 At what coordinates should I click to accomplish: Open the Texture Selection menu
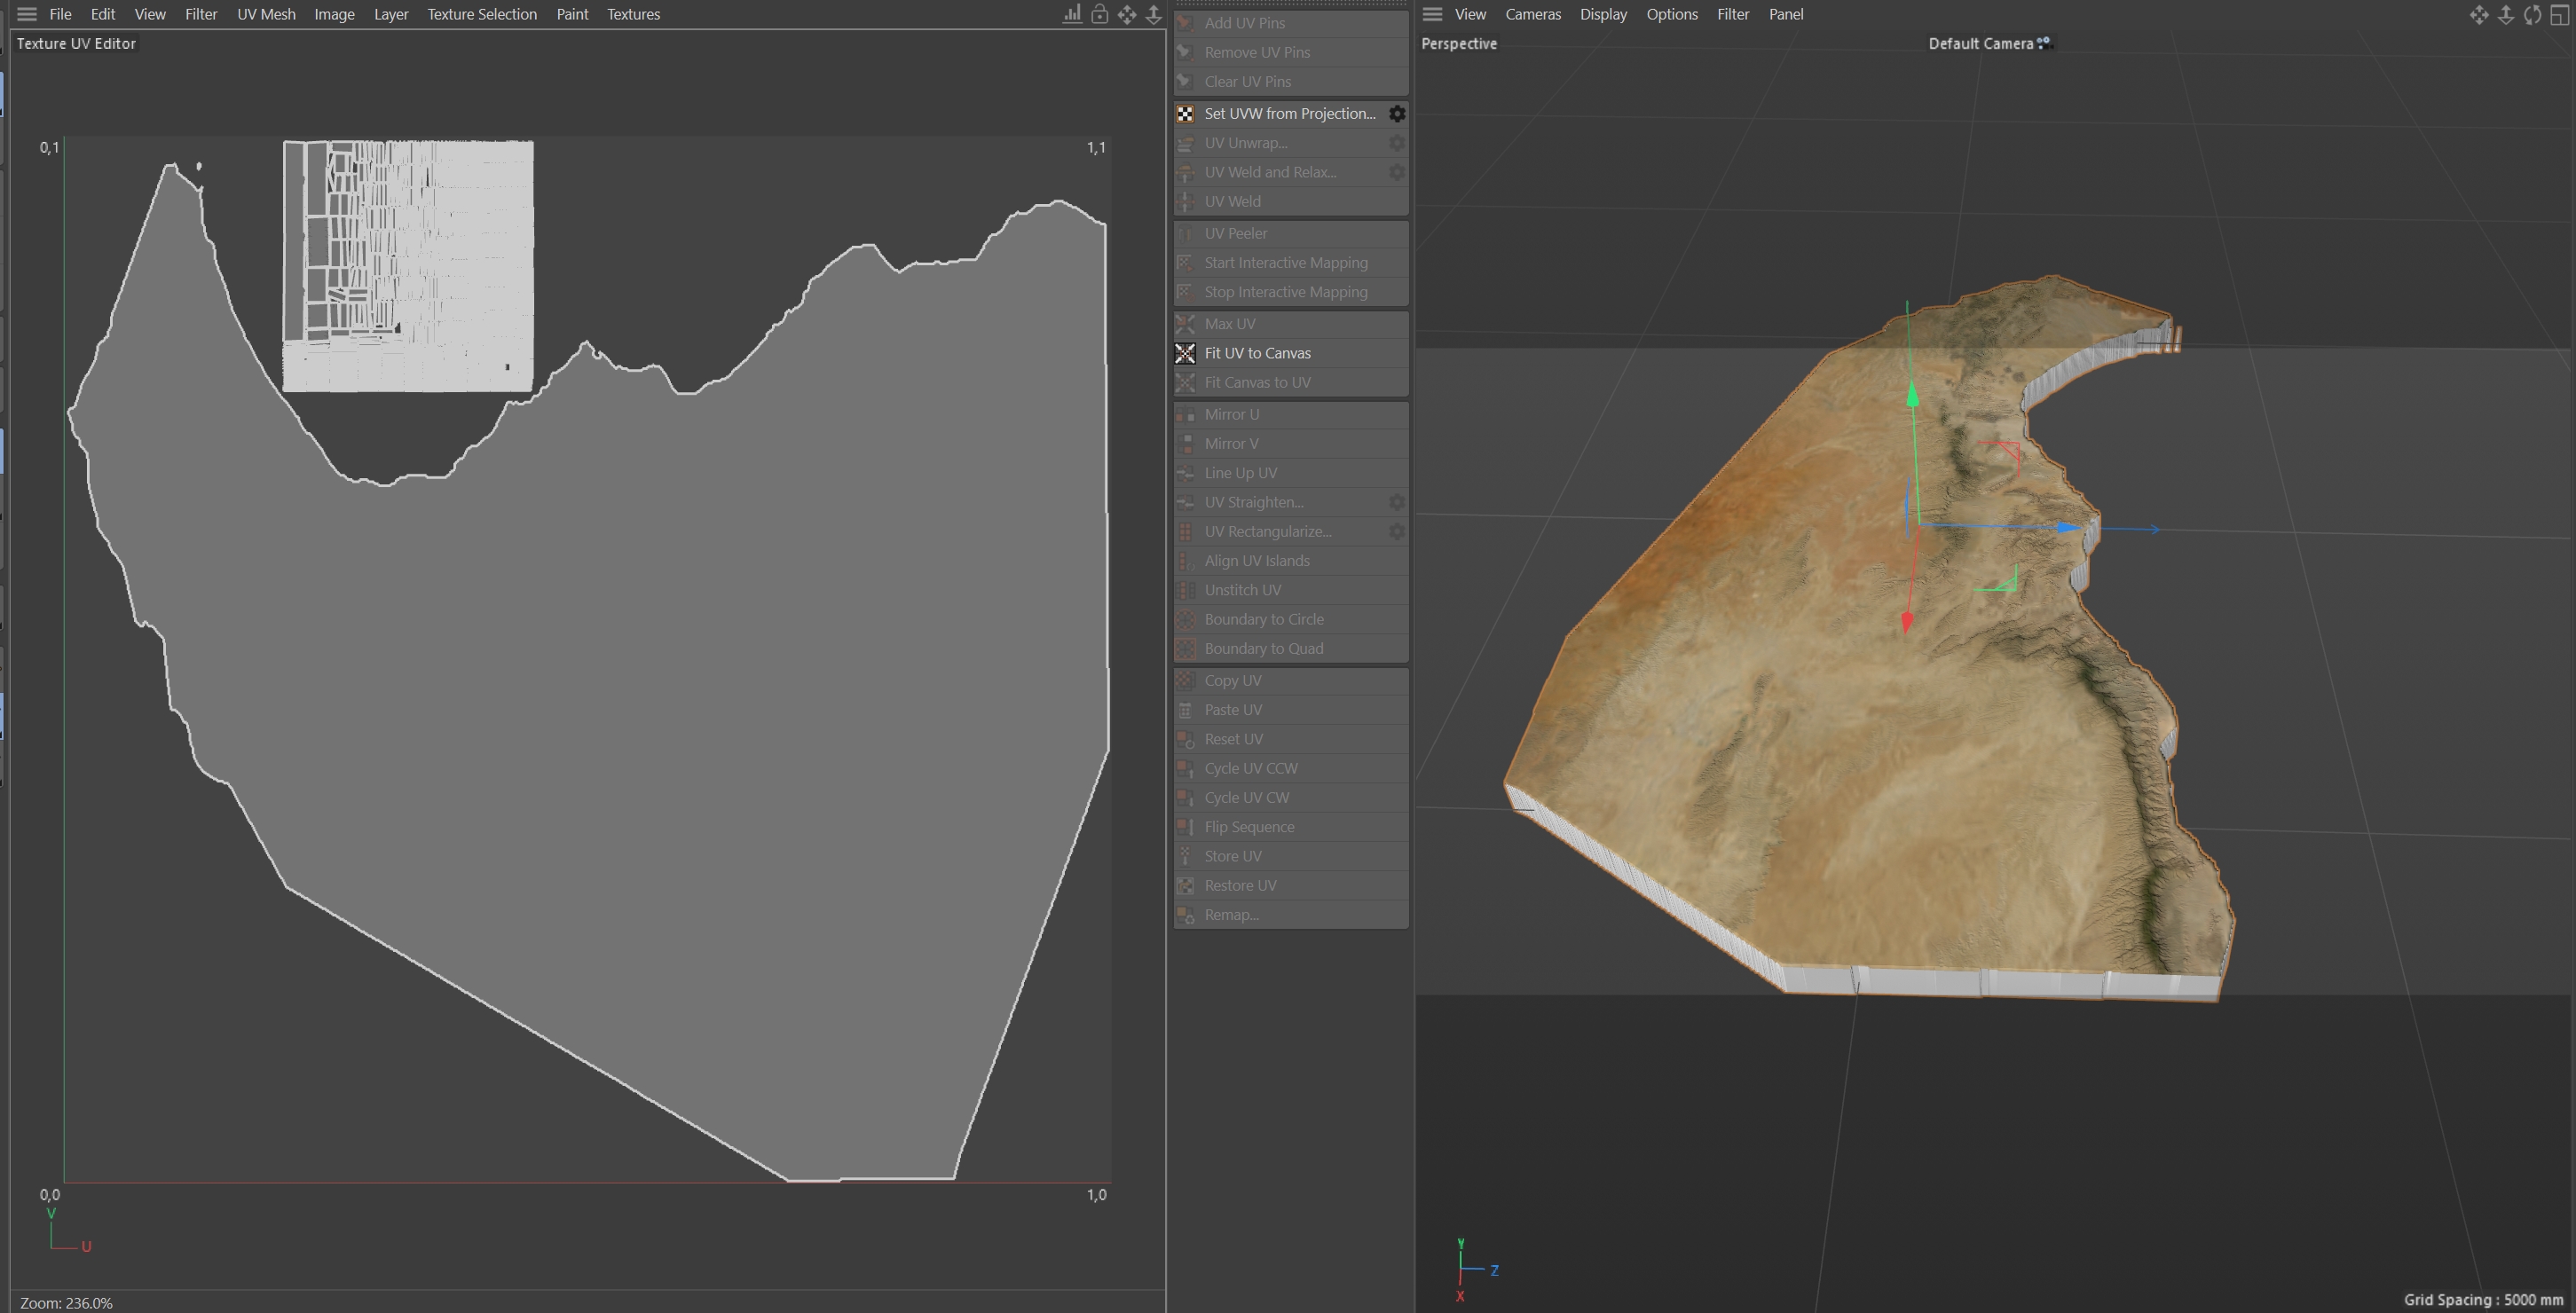pos(481,14)
